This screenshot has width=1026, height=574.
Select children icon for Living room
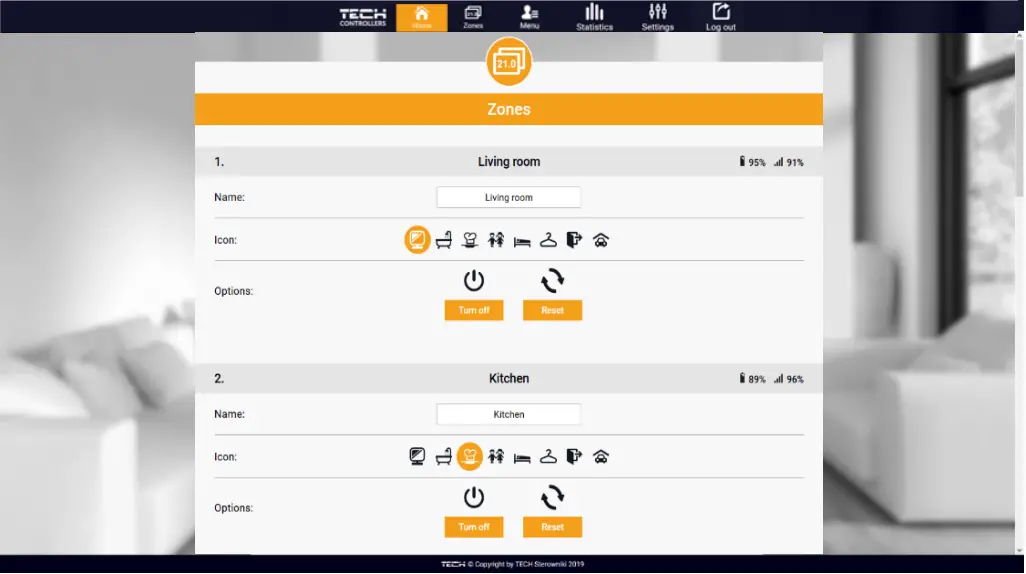496,240
